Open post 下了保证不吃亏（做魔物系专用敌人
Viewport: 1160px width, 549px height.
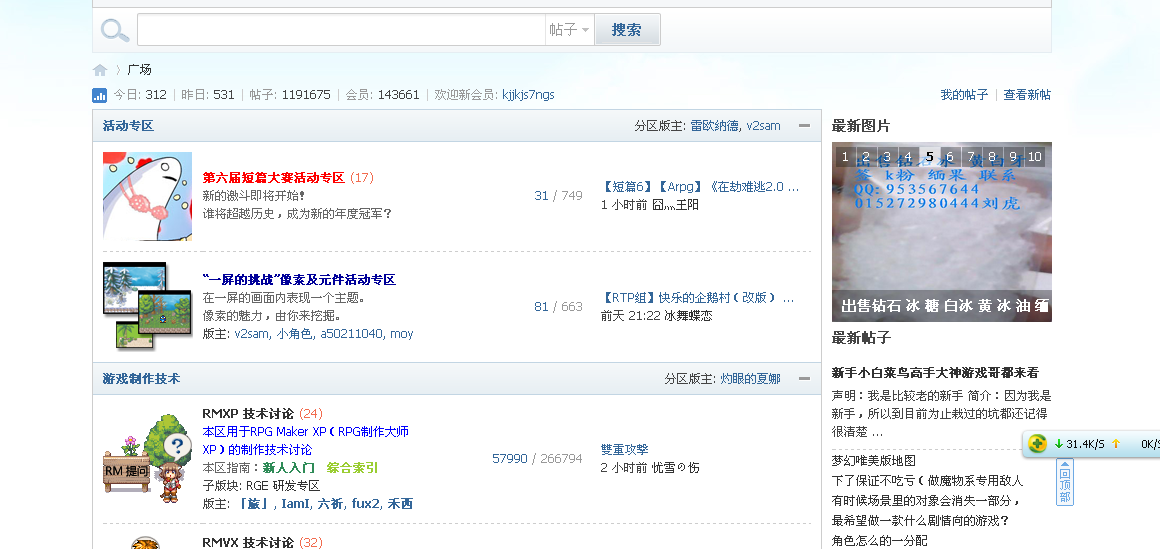click(x=928, y=480)
